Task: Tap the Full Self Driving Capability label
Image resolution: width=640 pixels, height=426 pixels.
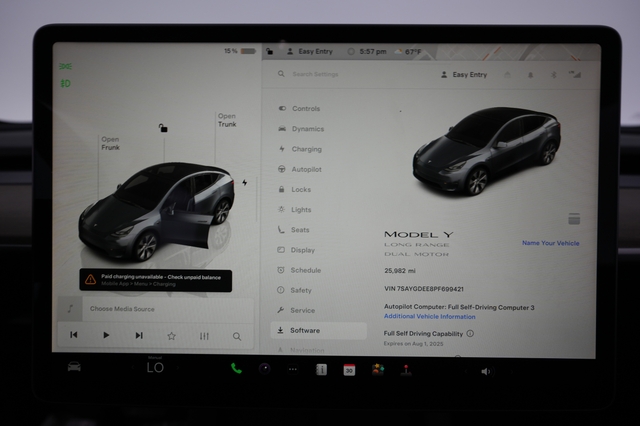Action: point(423,333)
